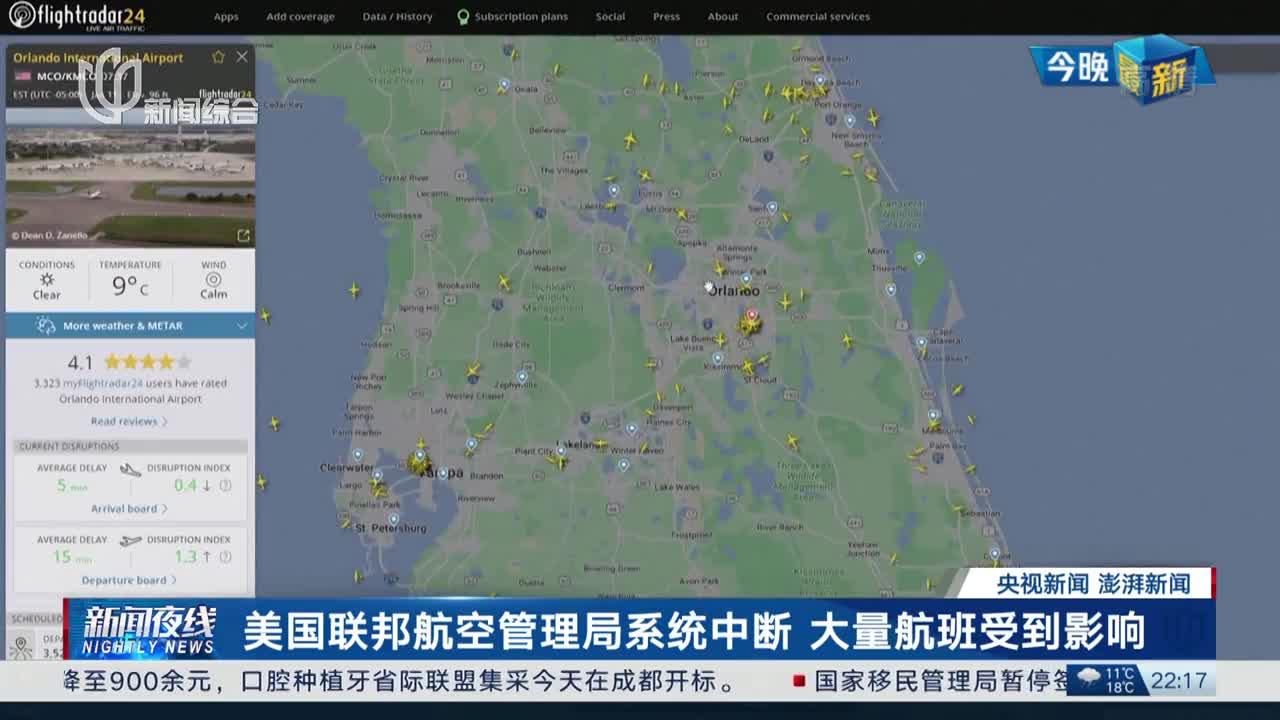Close the Orlando International Airport panel
1280x720 pixels.
[x=242, y=57]
